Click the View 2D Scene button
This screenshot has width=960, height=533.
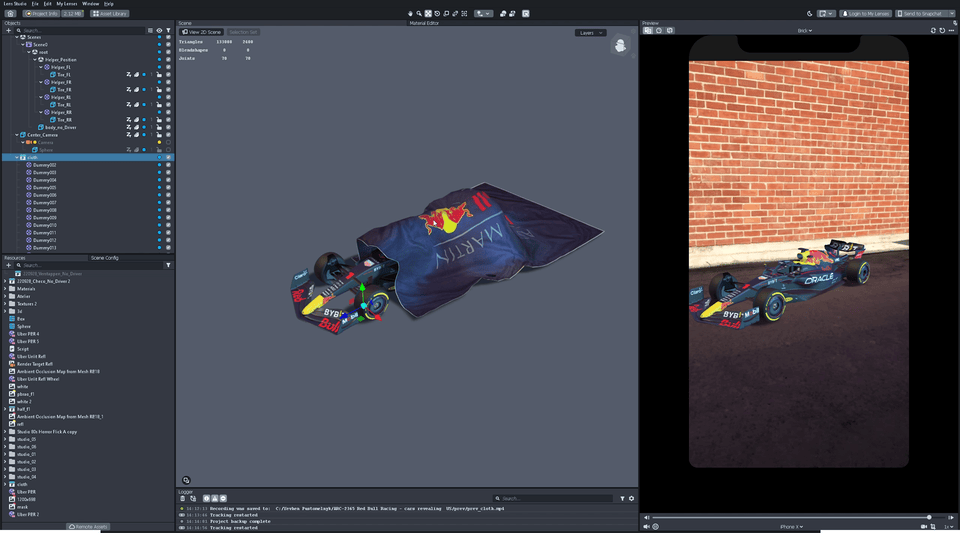(201, 32)
